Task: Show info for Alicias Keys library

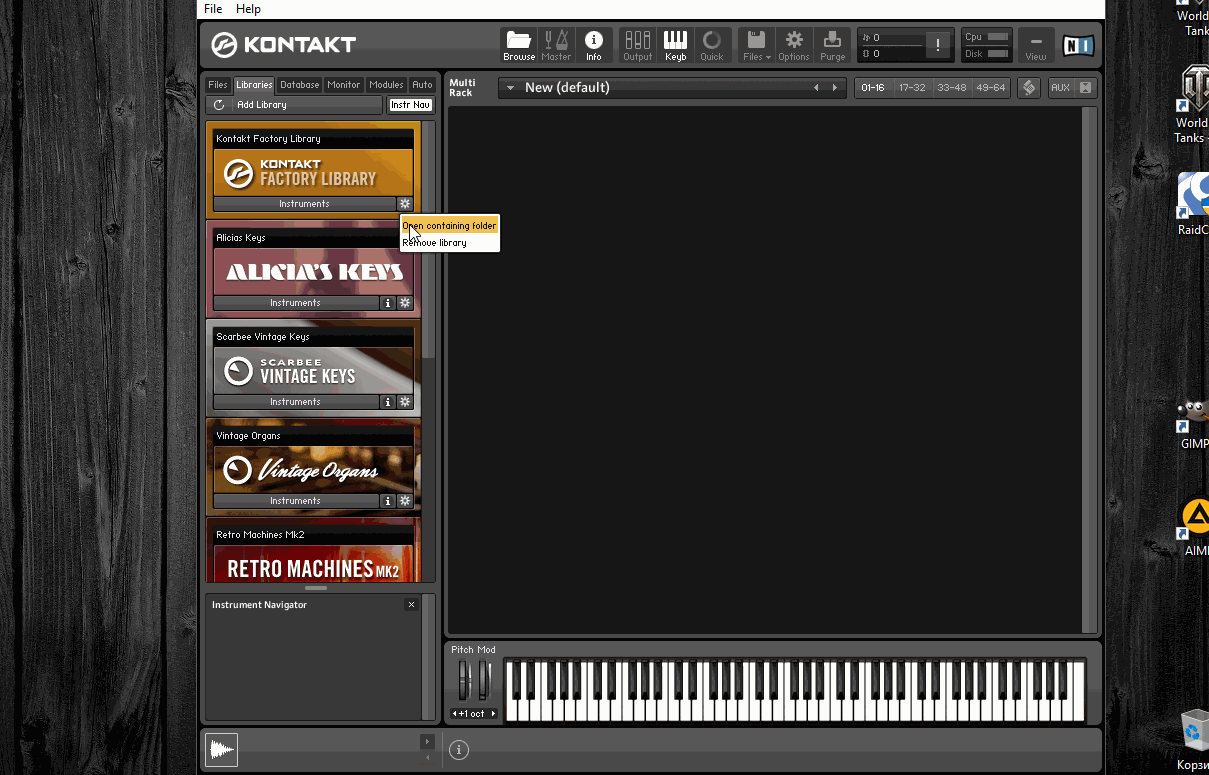Action: [x=388, y=303]
